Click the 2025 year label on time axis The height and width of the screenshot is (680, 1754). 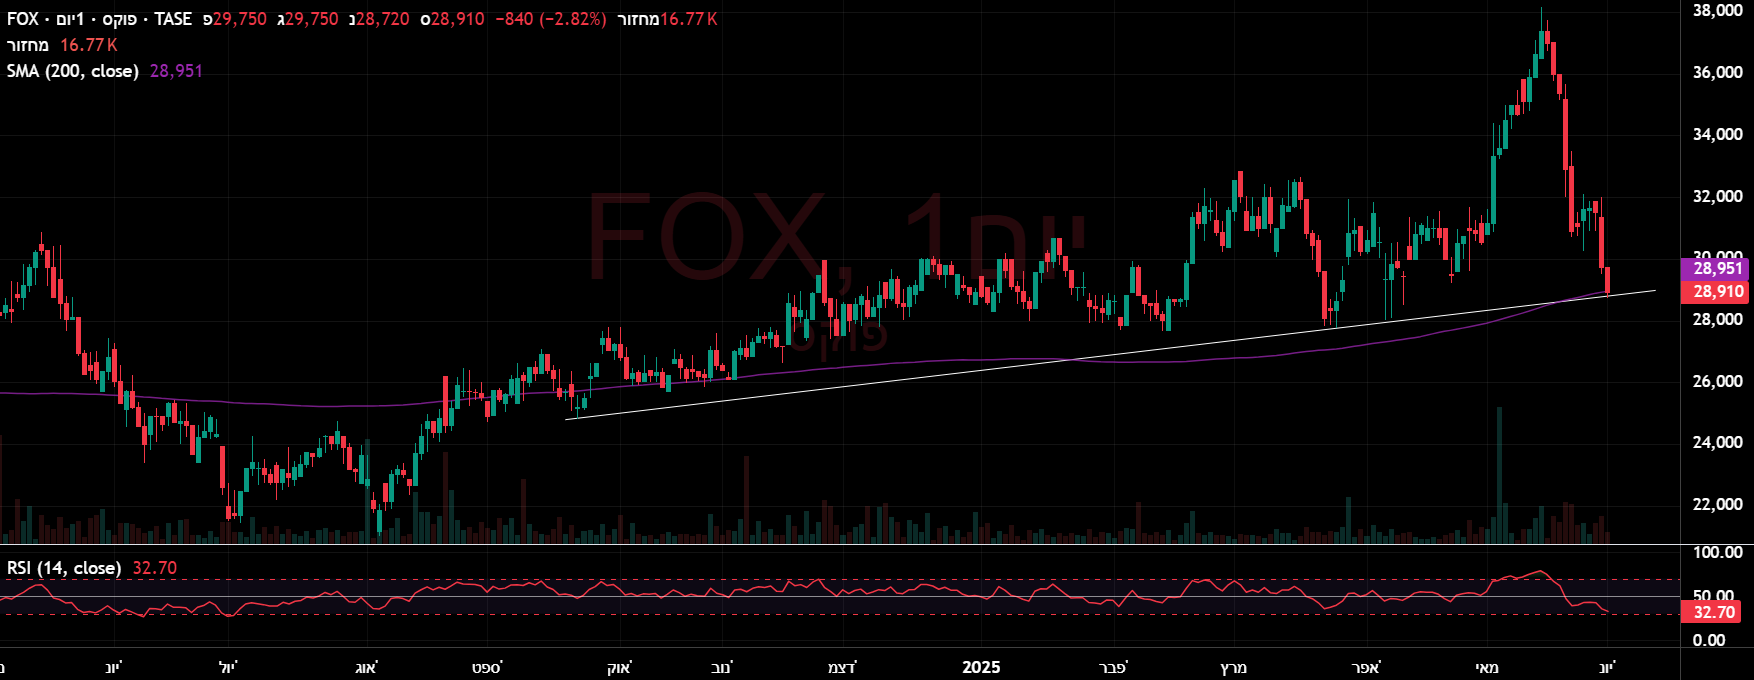tap(981, 668)
